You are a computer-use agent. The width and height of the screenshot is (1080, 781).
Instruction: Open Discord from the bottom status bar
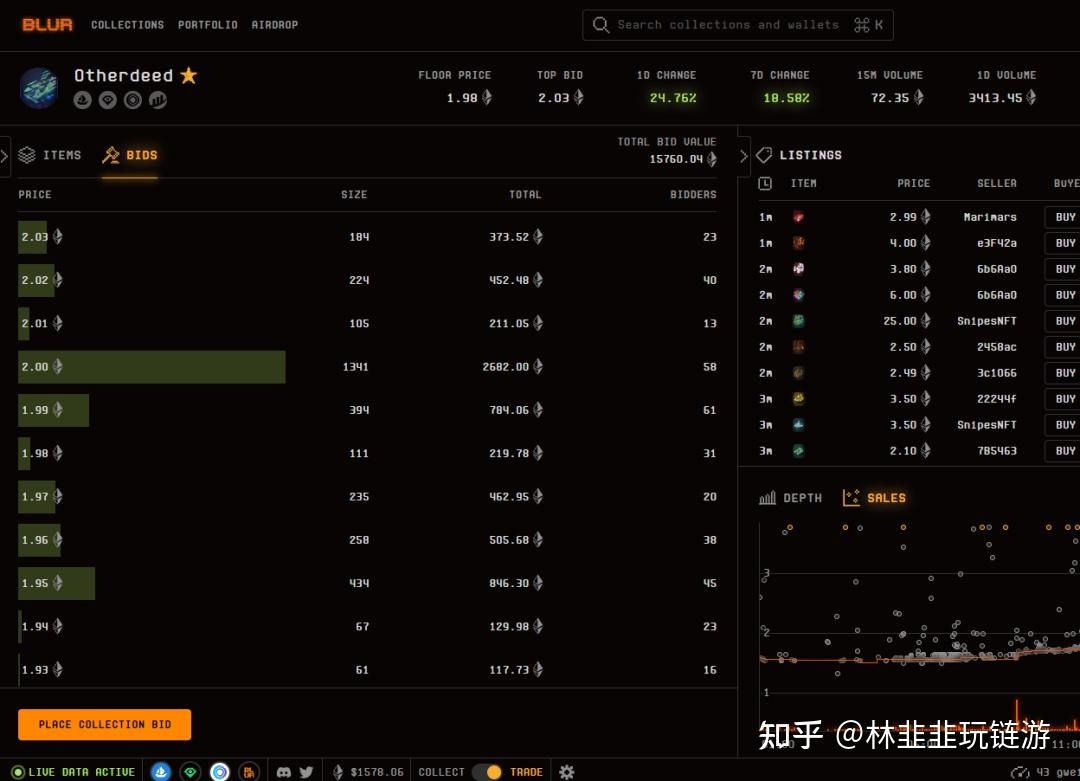(x=284, y=771)
